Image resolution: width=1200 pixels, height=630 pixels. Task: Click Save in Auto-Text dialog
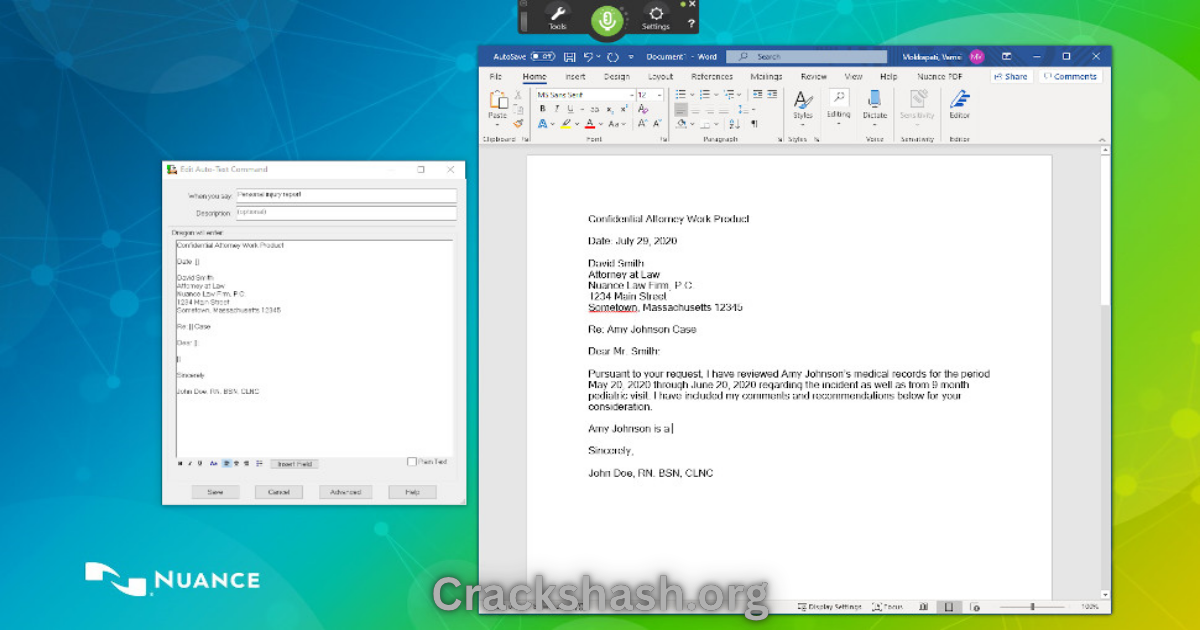(215, 492)
